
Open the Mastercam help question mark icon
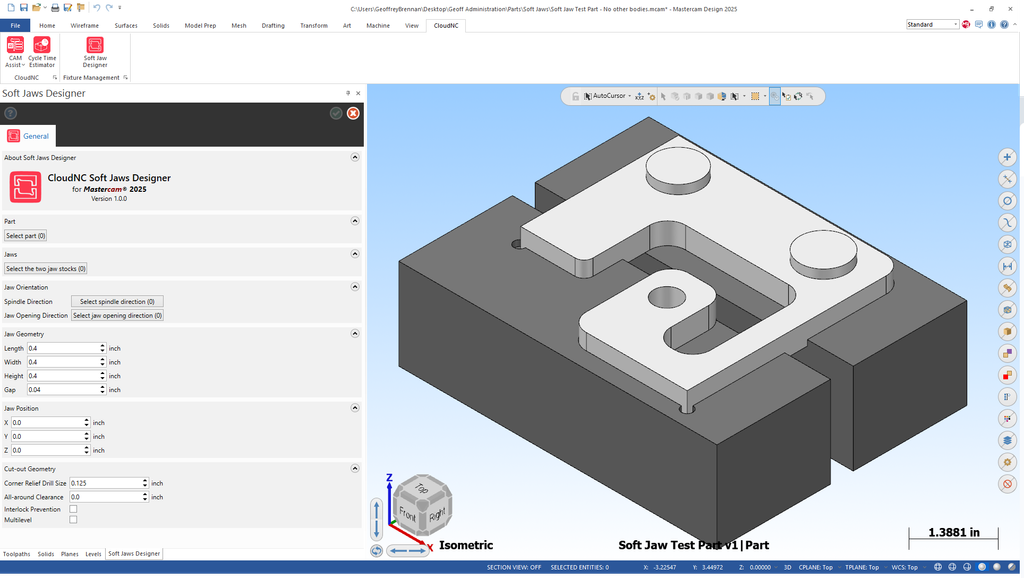(1004, 25)
